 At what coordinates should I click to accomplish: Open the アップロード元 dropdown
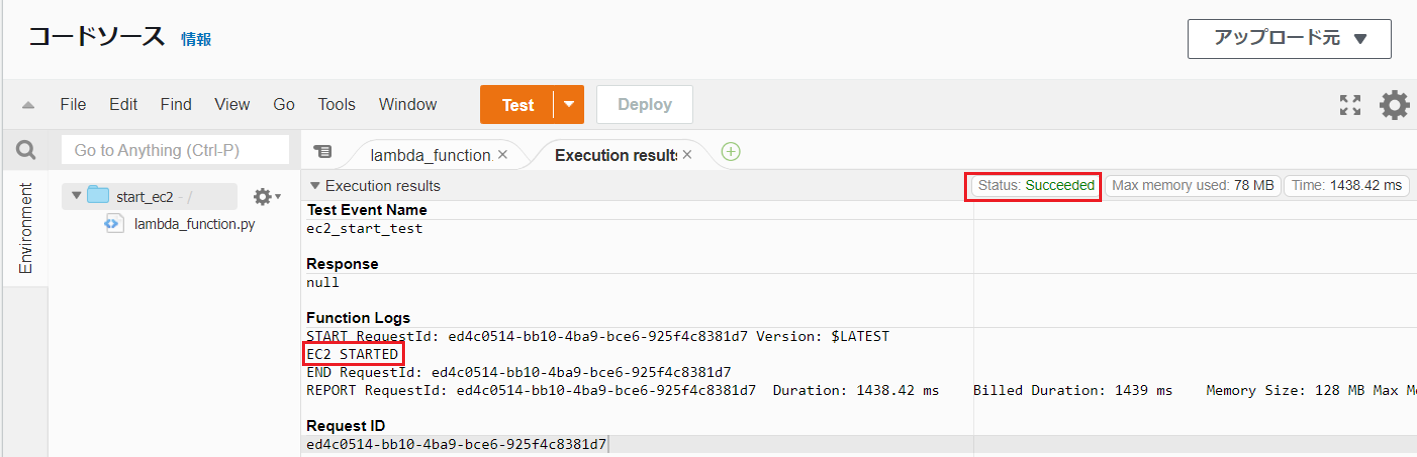click(x=1289, y=39)
